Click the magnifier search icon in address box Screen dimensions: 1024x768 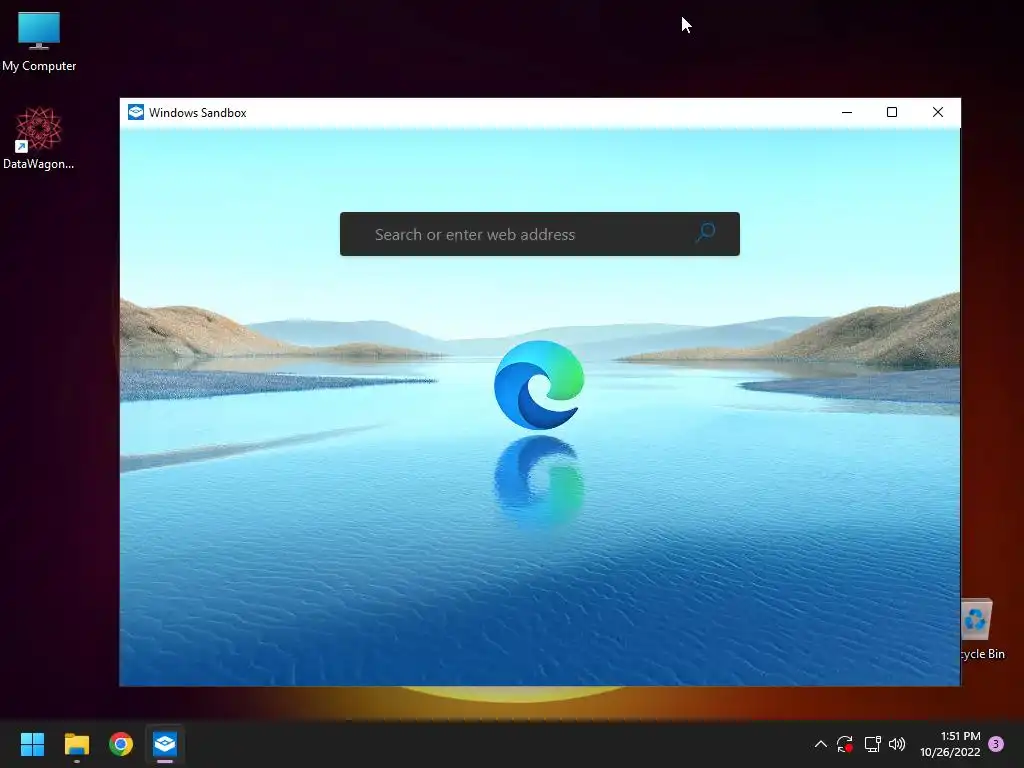click(x=705, y=233)
